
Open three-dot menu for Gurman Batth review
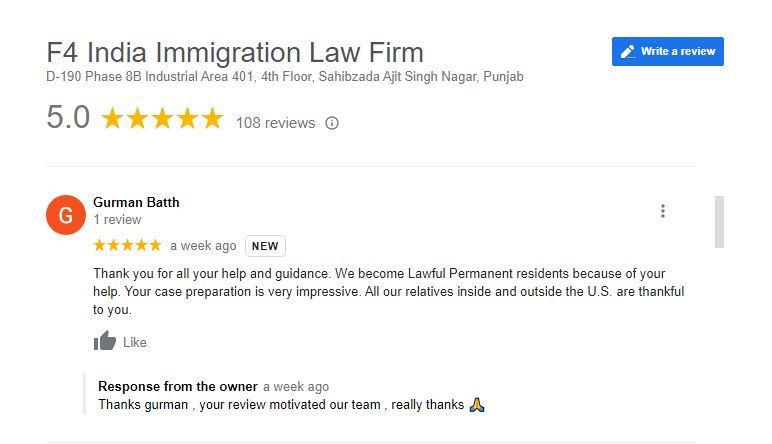(x=663, y=211)
